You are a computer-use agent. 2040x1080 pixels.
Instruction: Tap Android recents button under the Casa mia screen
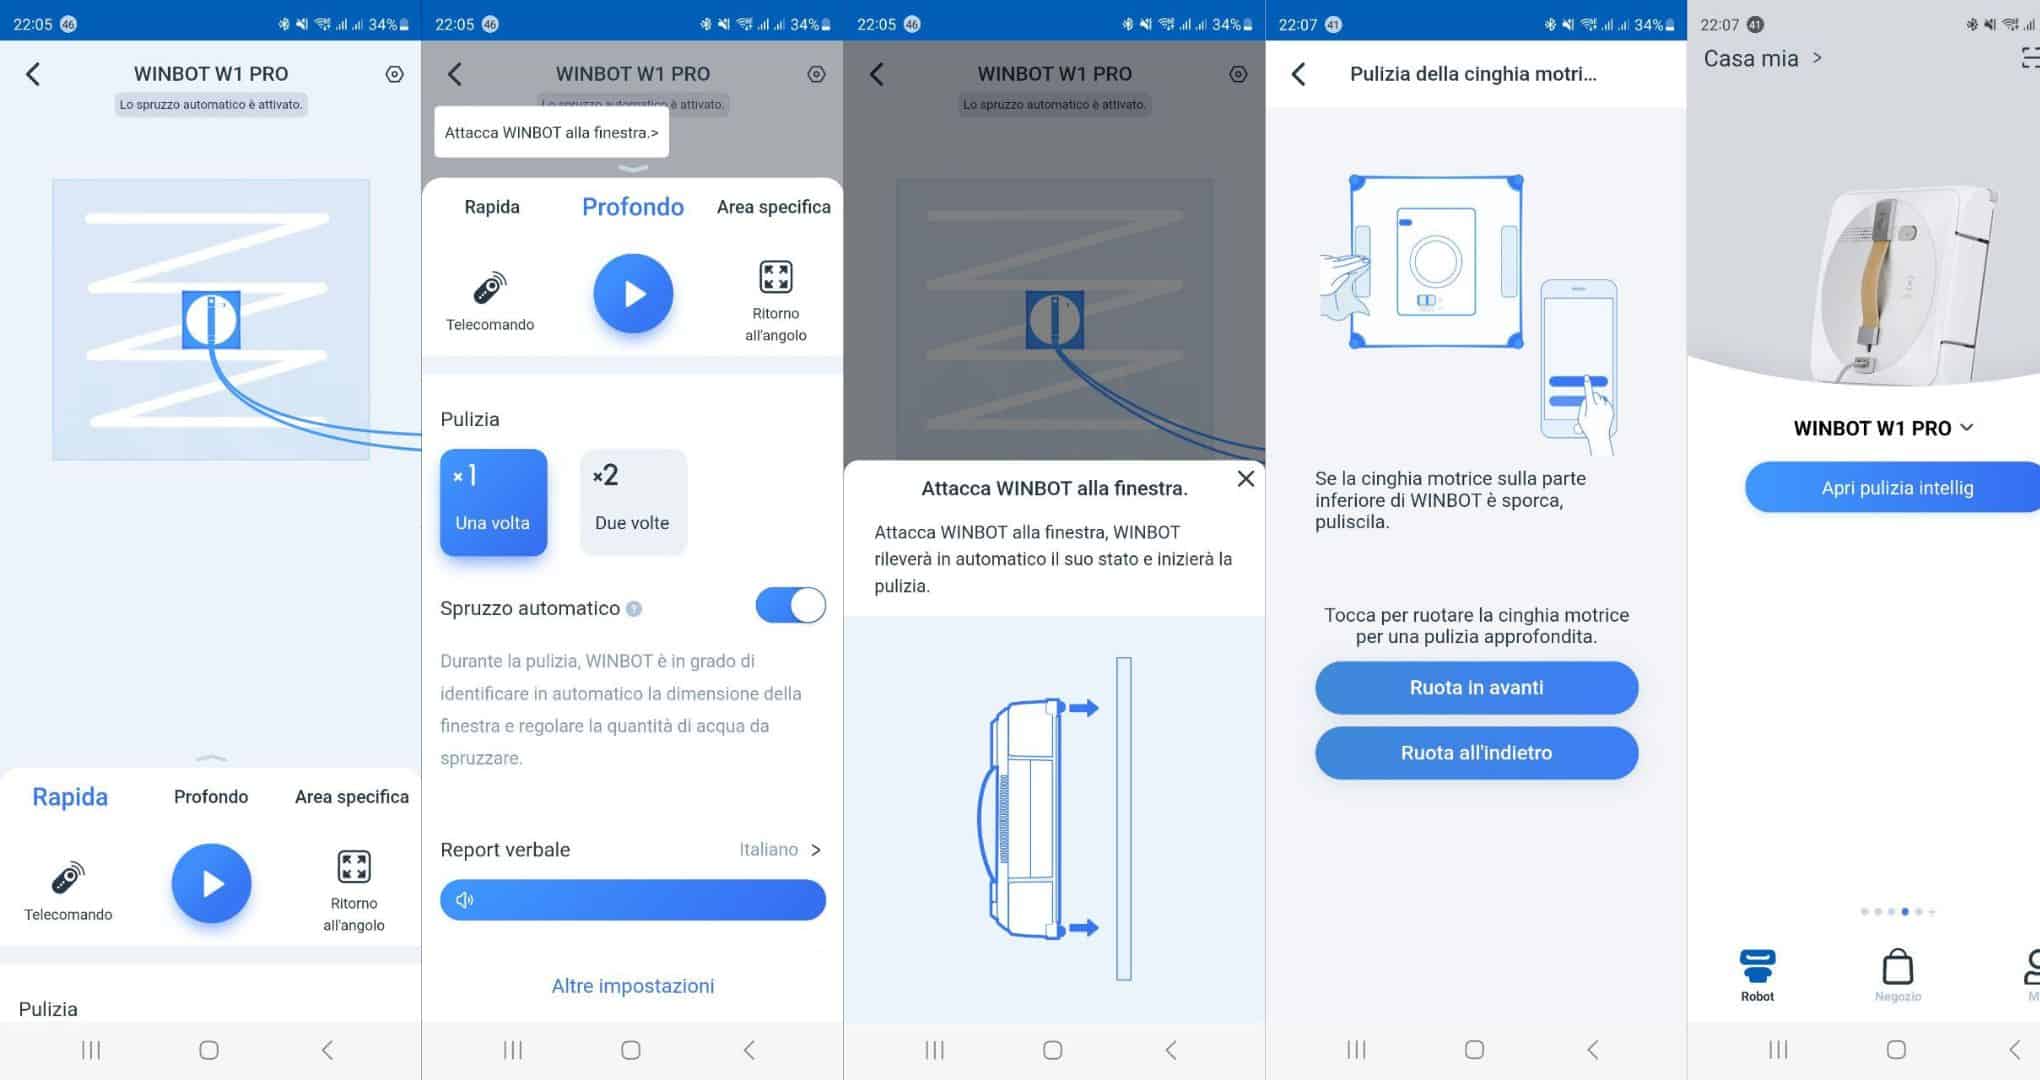1779,1050
